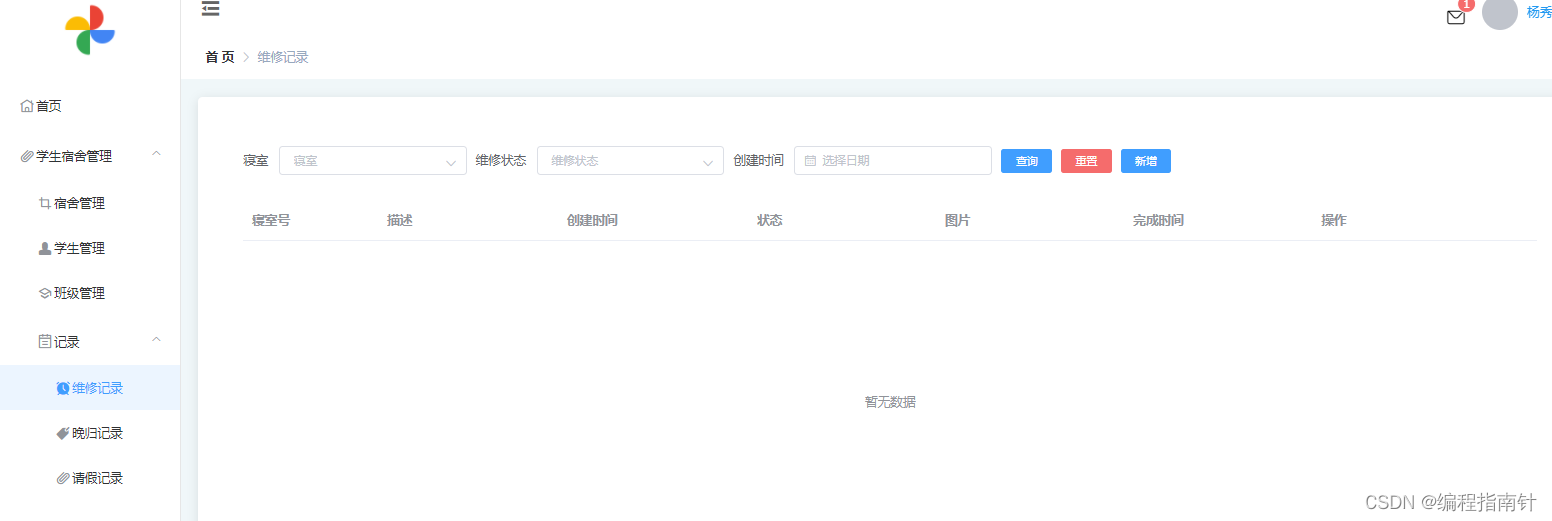Screen dimensions: 1552x521
Task: Click the username 杨秀 link
Action: pyautogui.click(x=1539, y=12)
